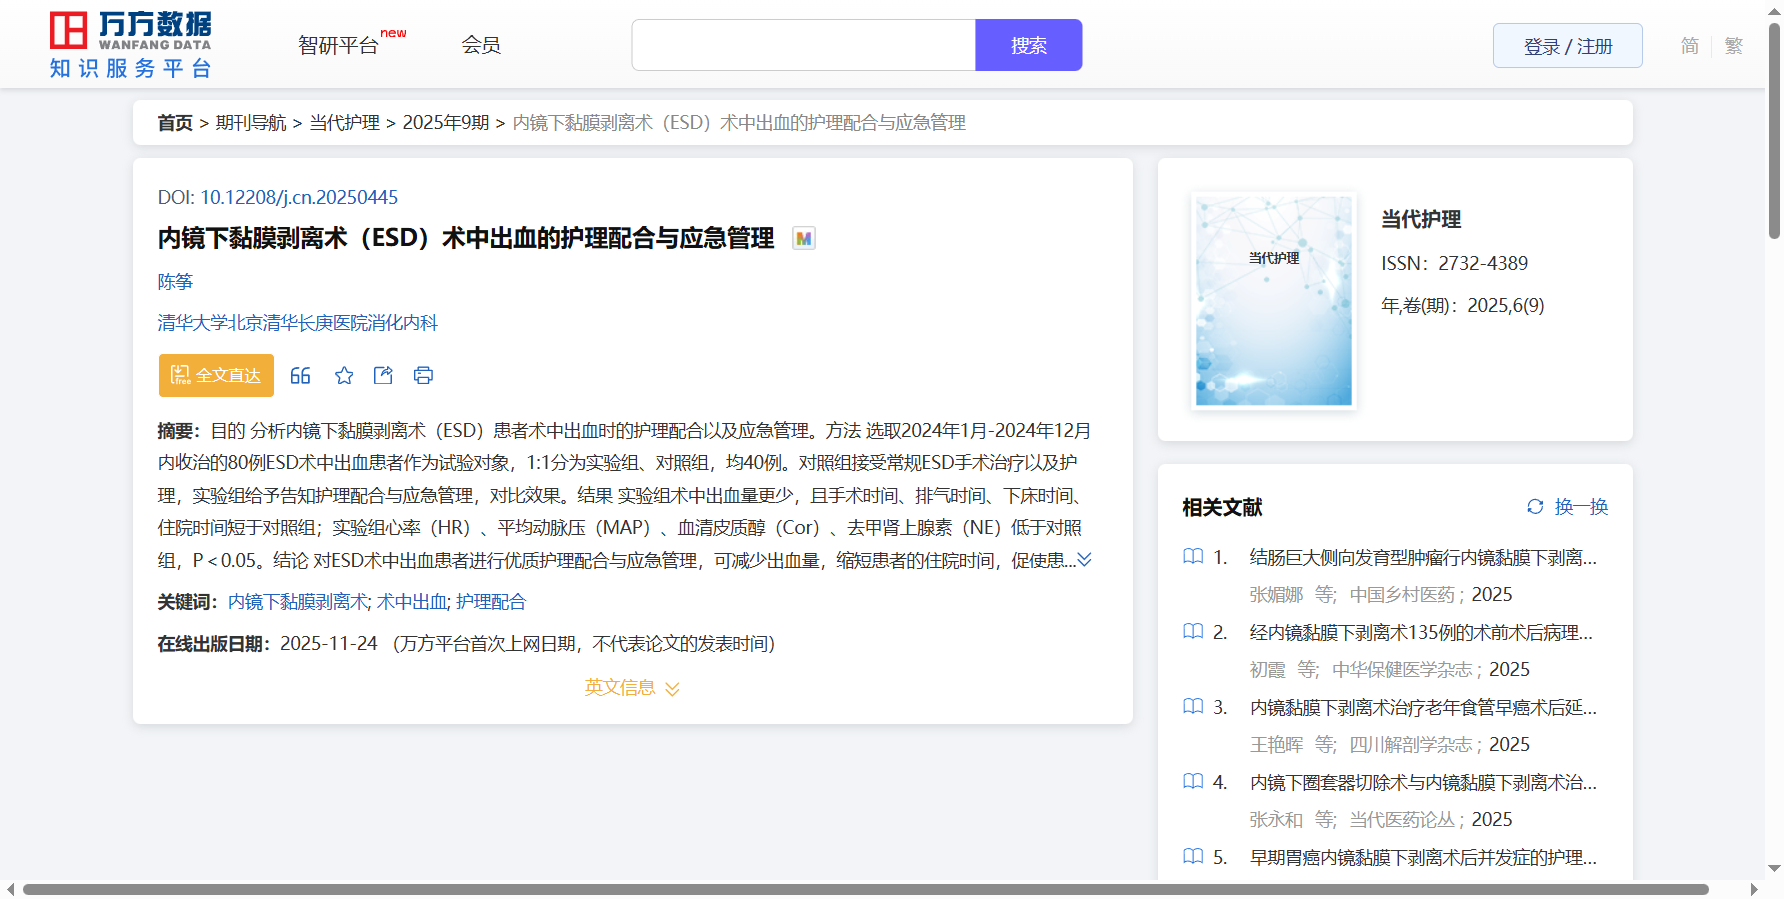Click the 全文直达 button
Screen dimensions: 1784x899
click(216, 376)
